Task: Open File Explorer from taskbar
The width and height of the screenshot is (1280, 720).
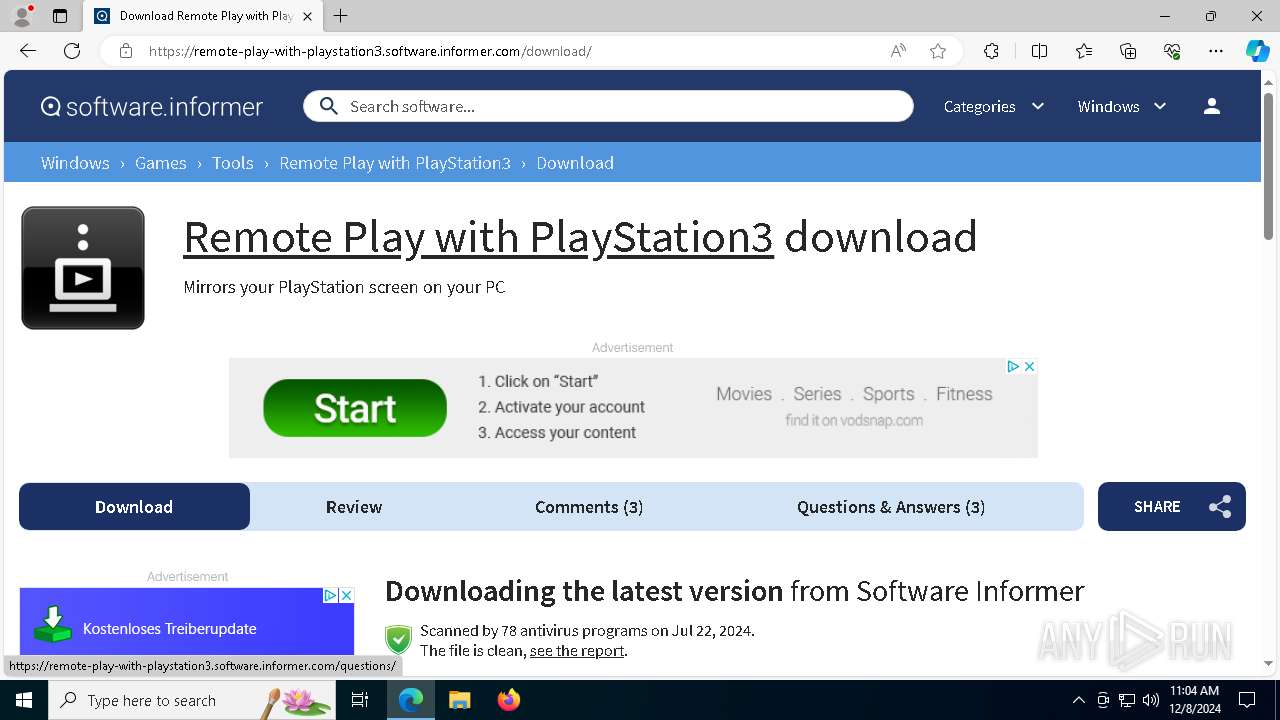Action: click(x=459, y=700)
